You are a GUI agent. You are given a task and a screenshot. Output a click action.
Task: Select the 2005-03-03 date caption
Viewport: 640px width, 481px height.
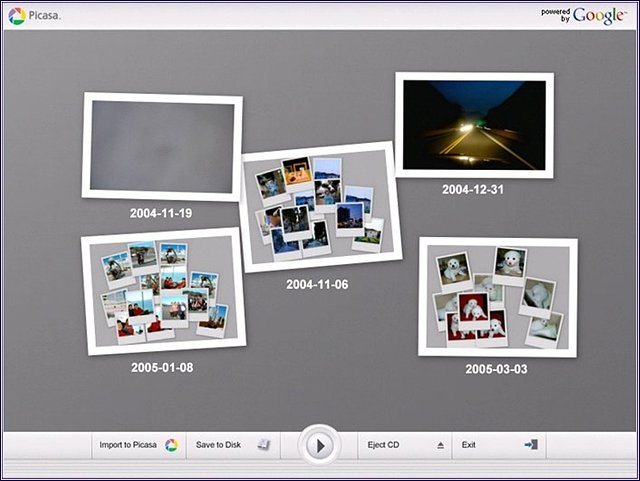(x=496, y=369)
